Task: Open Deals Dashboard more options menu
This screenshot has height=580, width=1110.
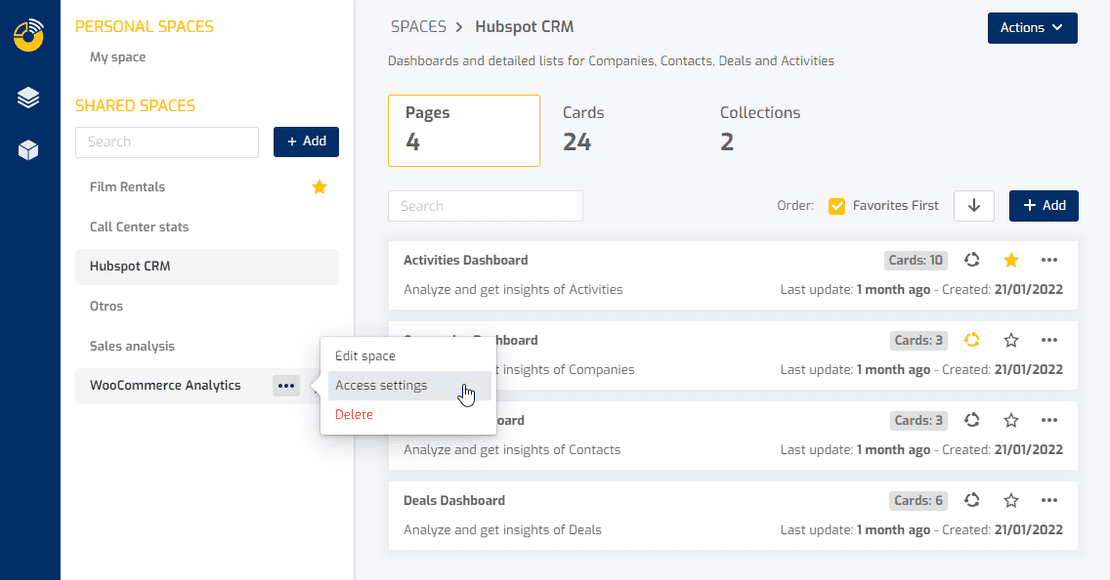Action: [x=1049, y=500]
